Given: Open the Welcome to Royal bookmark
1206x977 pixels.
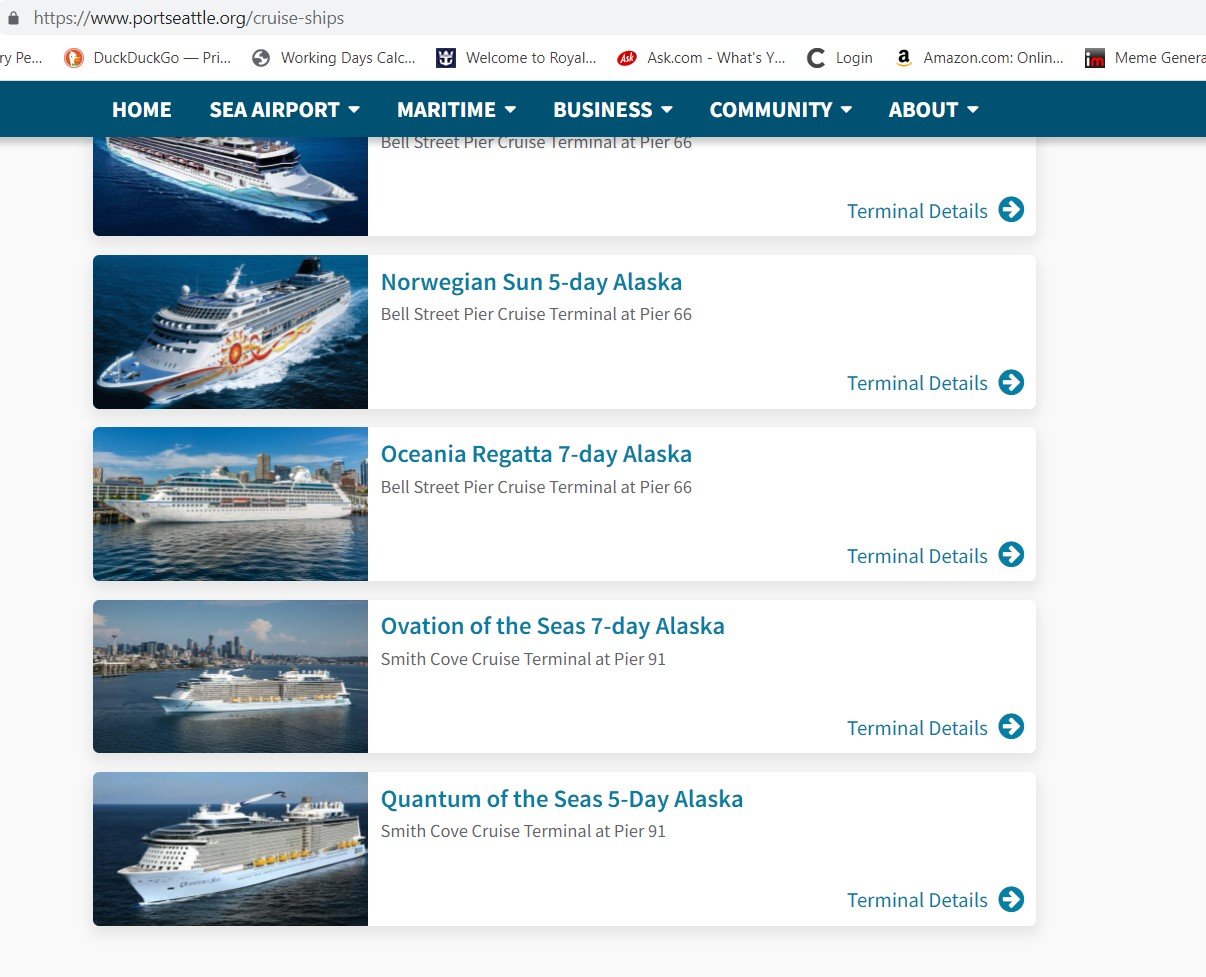Looking at the screenshot, I should (x=516, y=58).
